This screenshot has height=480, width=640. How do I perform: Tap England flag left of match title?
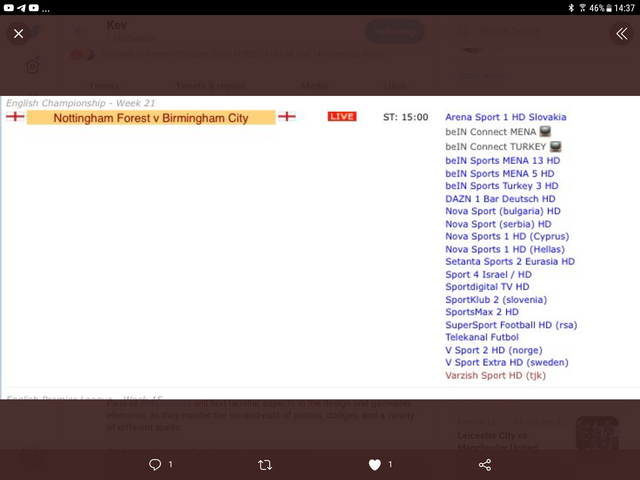(15, 117)
